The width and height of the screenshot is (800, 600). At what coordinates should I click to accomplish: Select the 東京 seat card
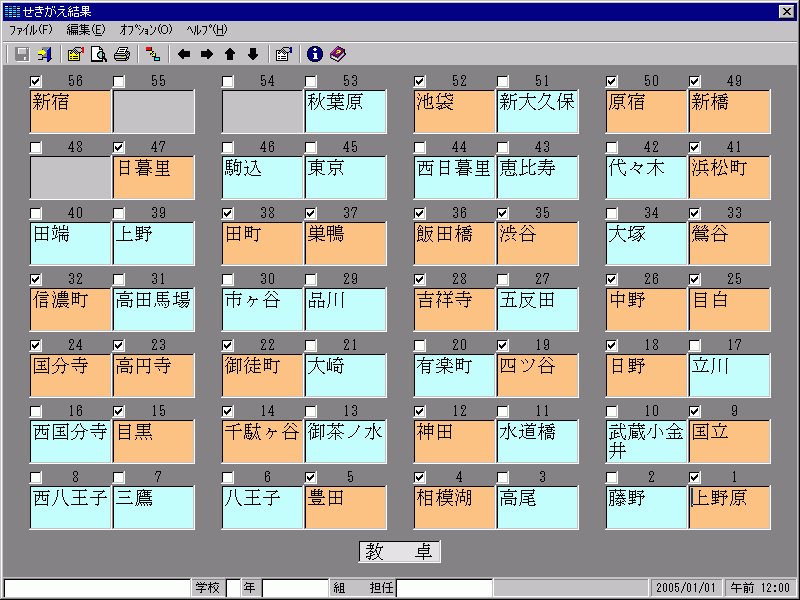345,178
